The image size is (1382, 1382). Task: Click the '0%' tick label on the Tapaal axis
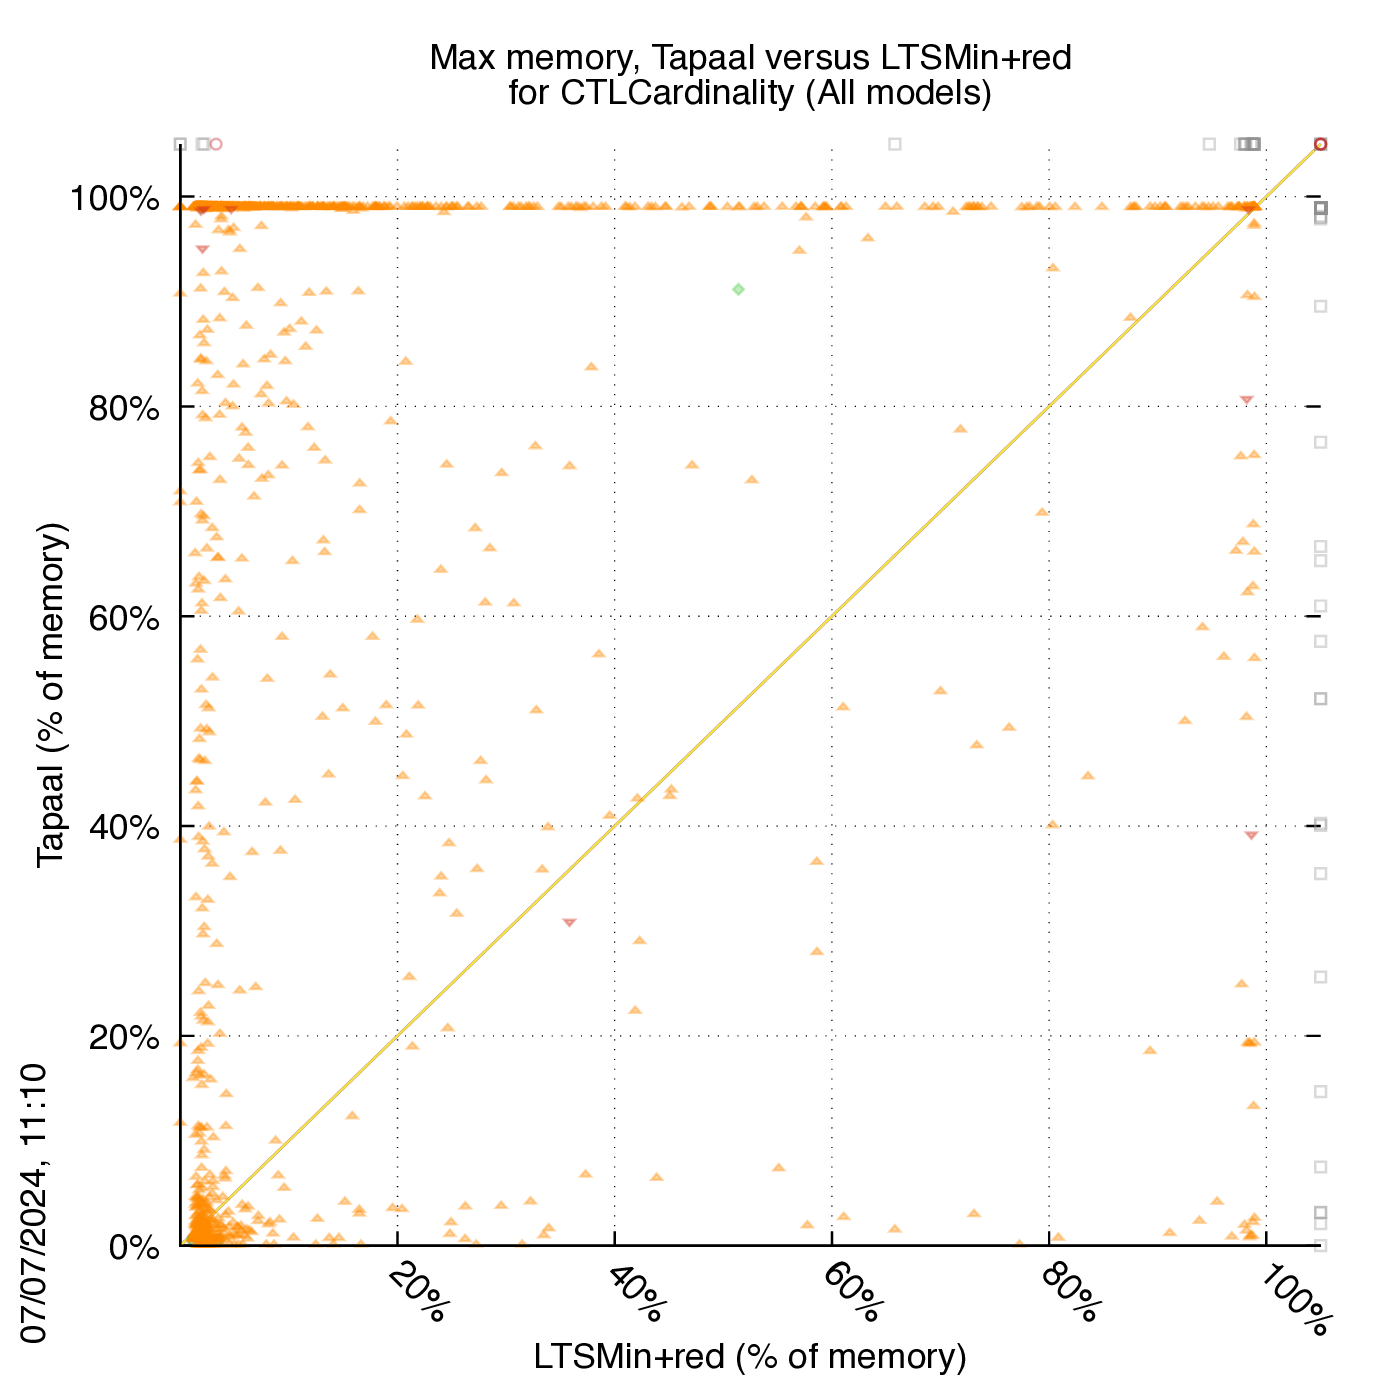(134, 1248)
